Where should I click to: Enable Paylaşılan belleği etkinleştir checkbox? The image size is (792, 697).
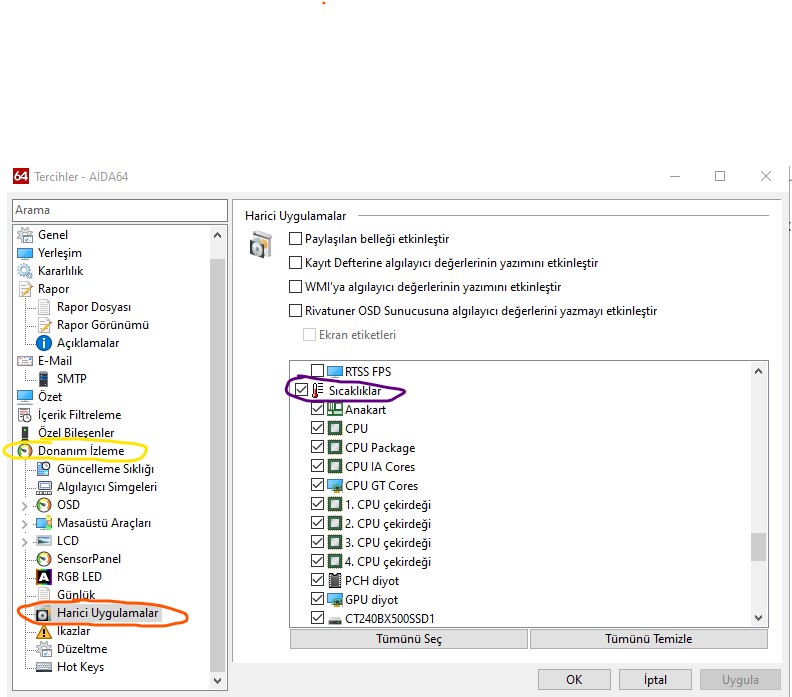point(295,238)
